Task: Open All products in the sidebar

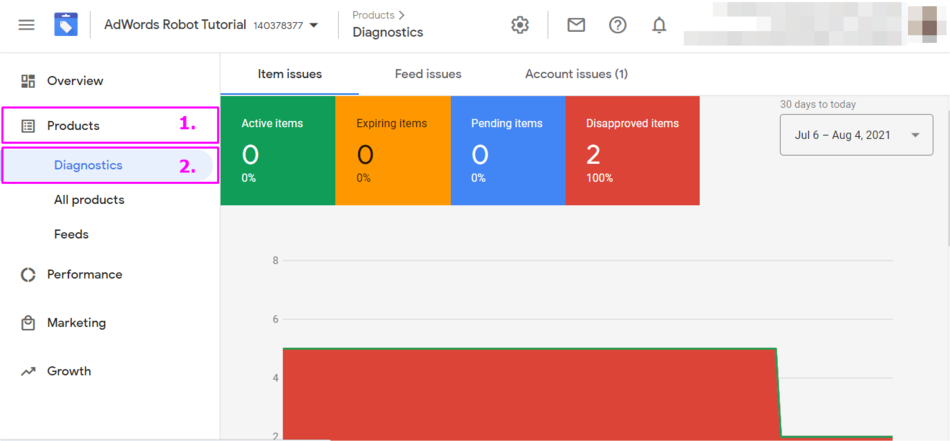Action: (89, 200)
